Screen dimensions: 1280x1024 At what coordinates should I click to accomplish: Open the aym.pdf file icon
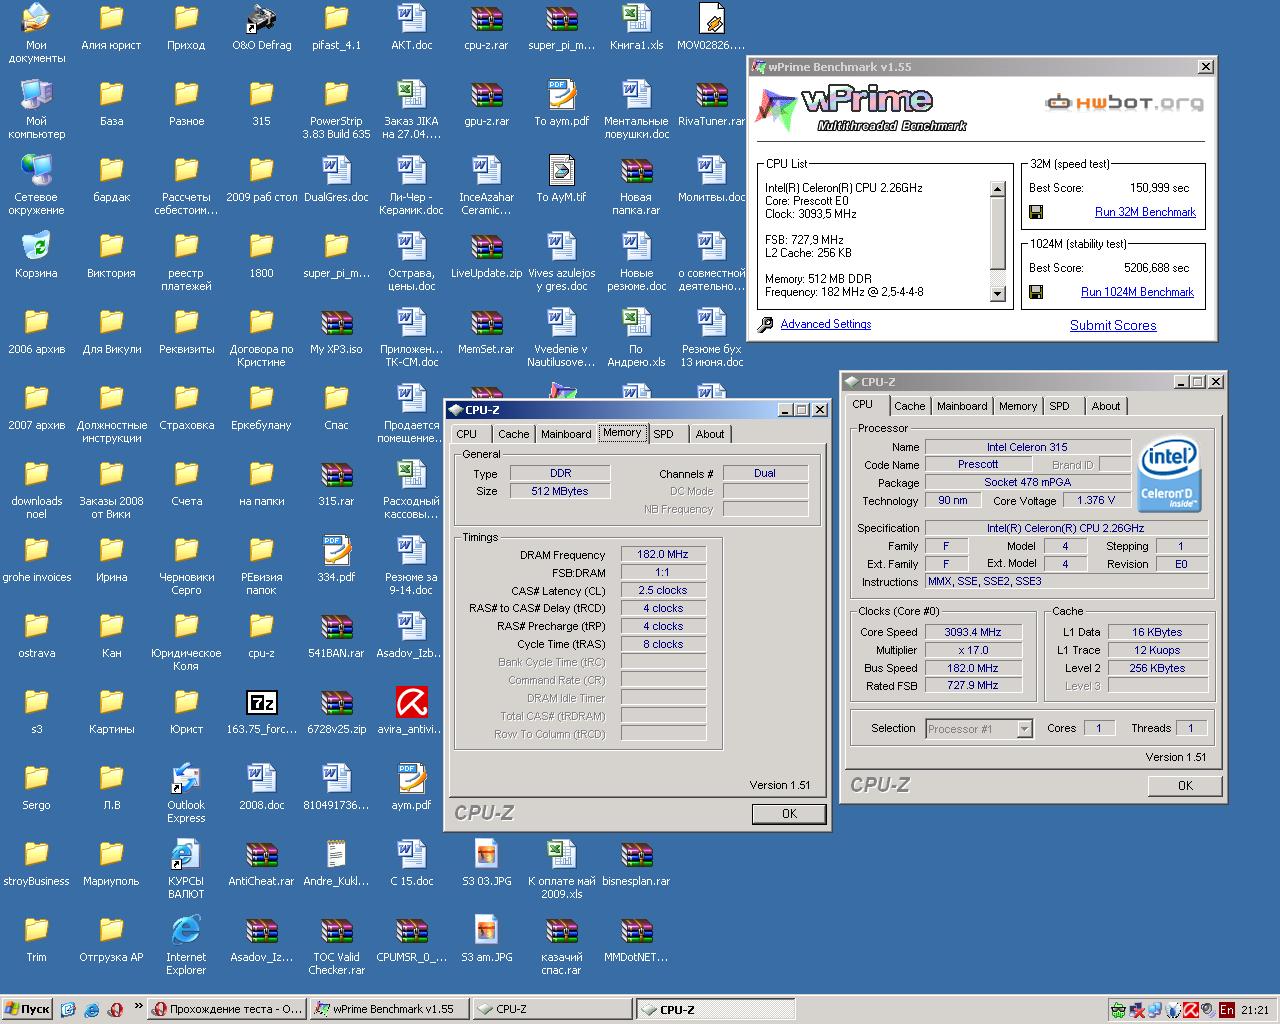(x=411, y=779)
